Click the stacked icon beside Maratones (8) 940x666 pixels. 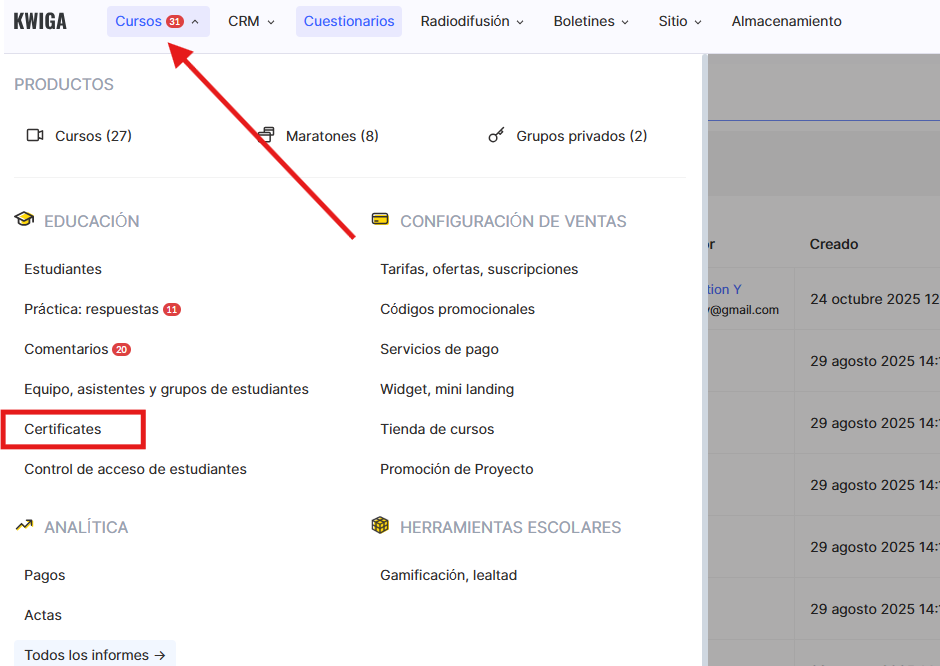tap(266, 135)
